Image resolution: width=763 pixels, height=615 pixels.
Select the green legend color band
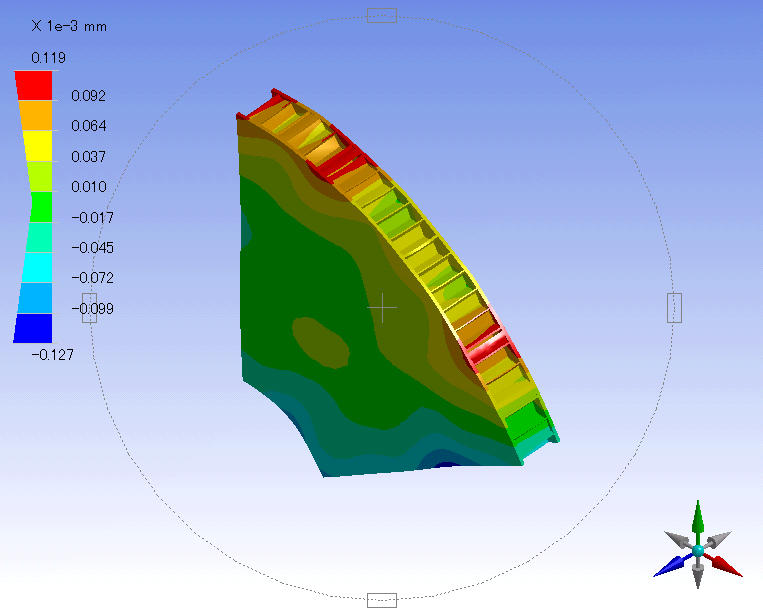[41, 207]
